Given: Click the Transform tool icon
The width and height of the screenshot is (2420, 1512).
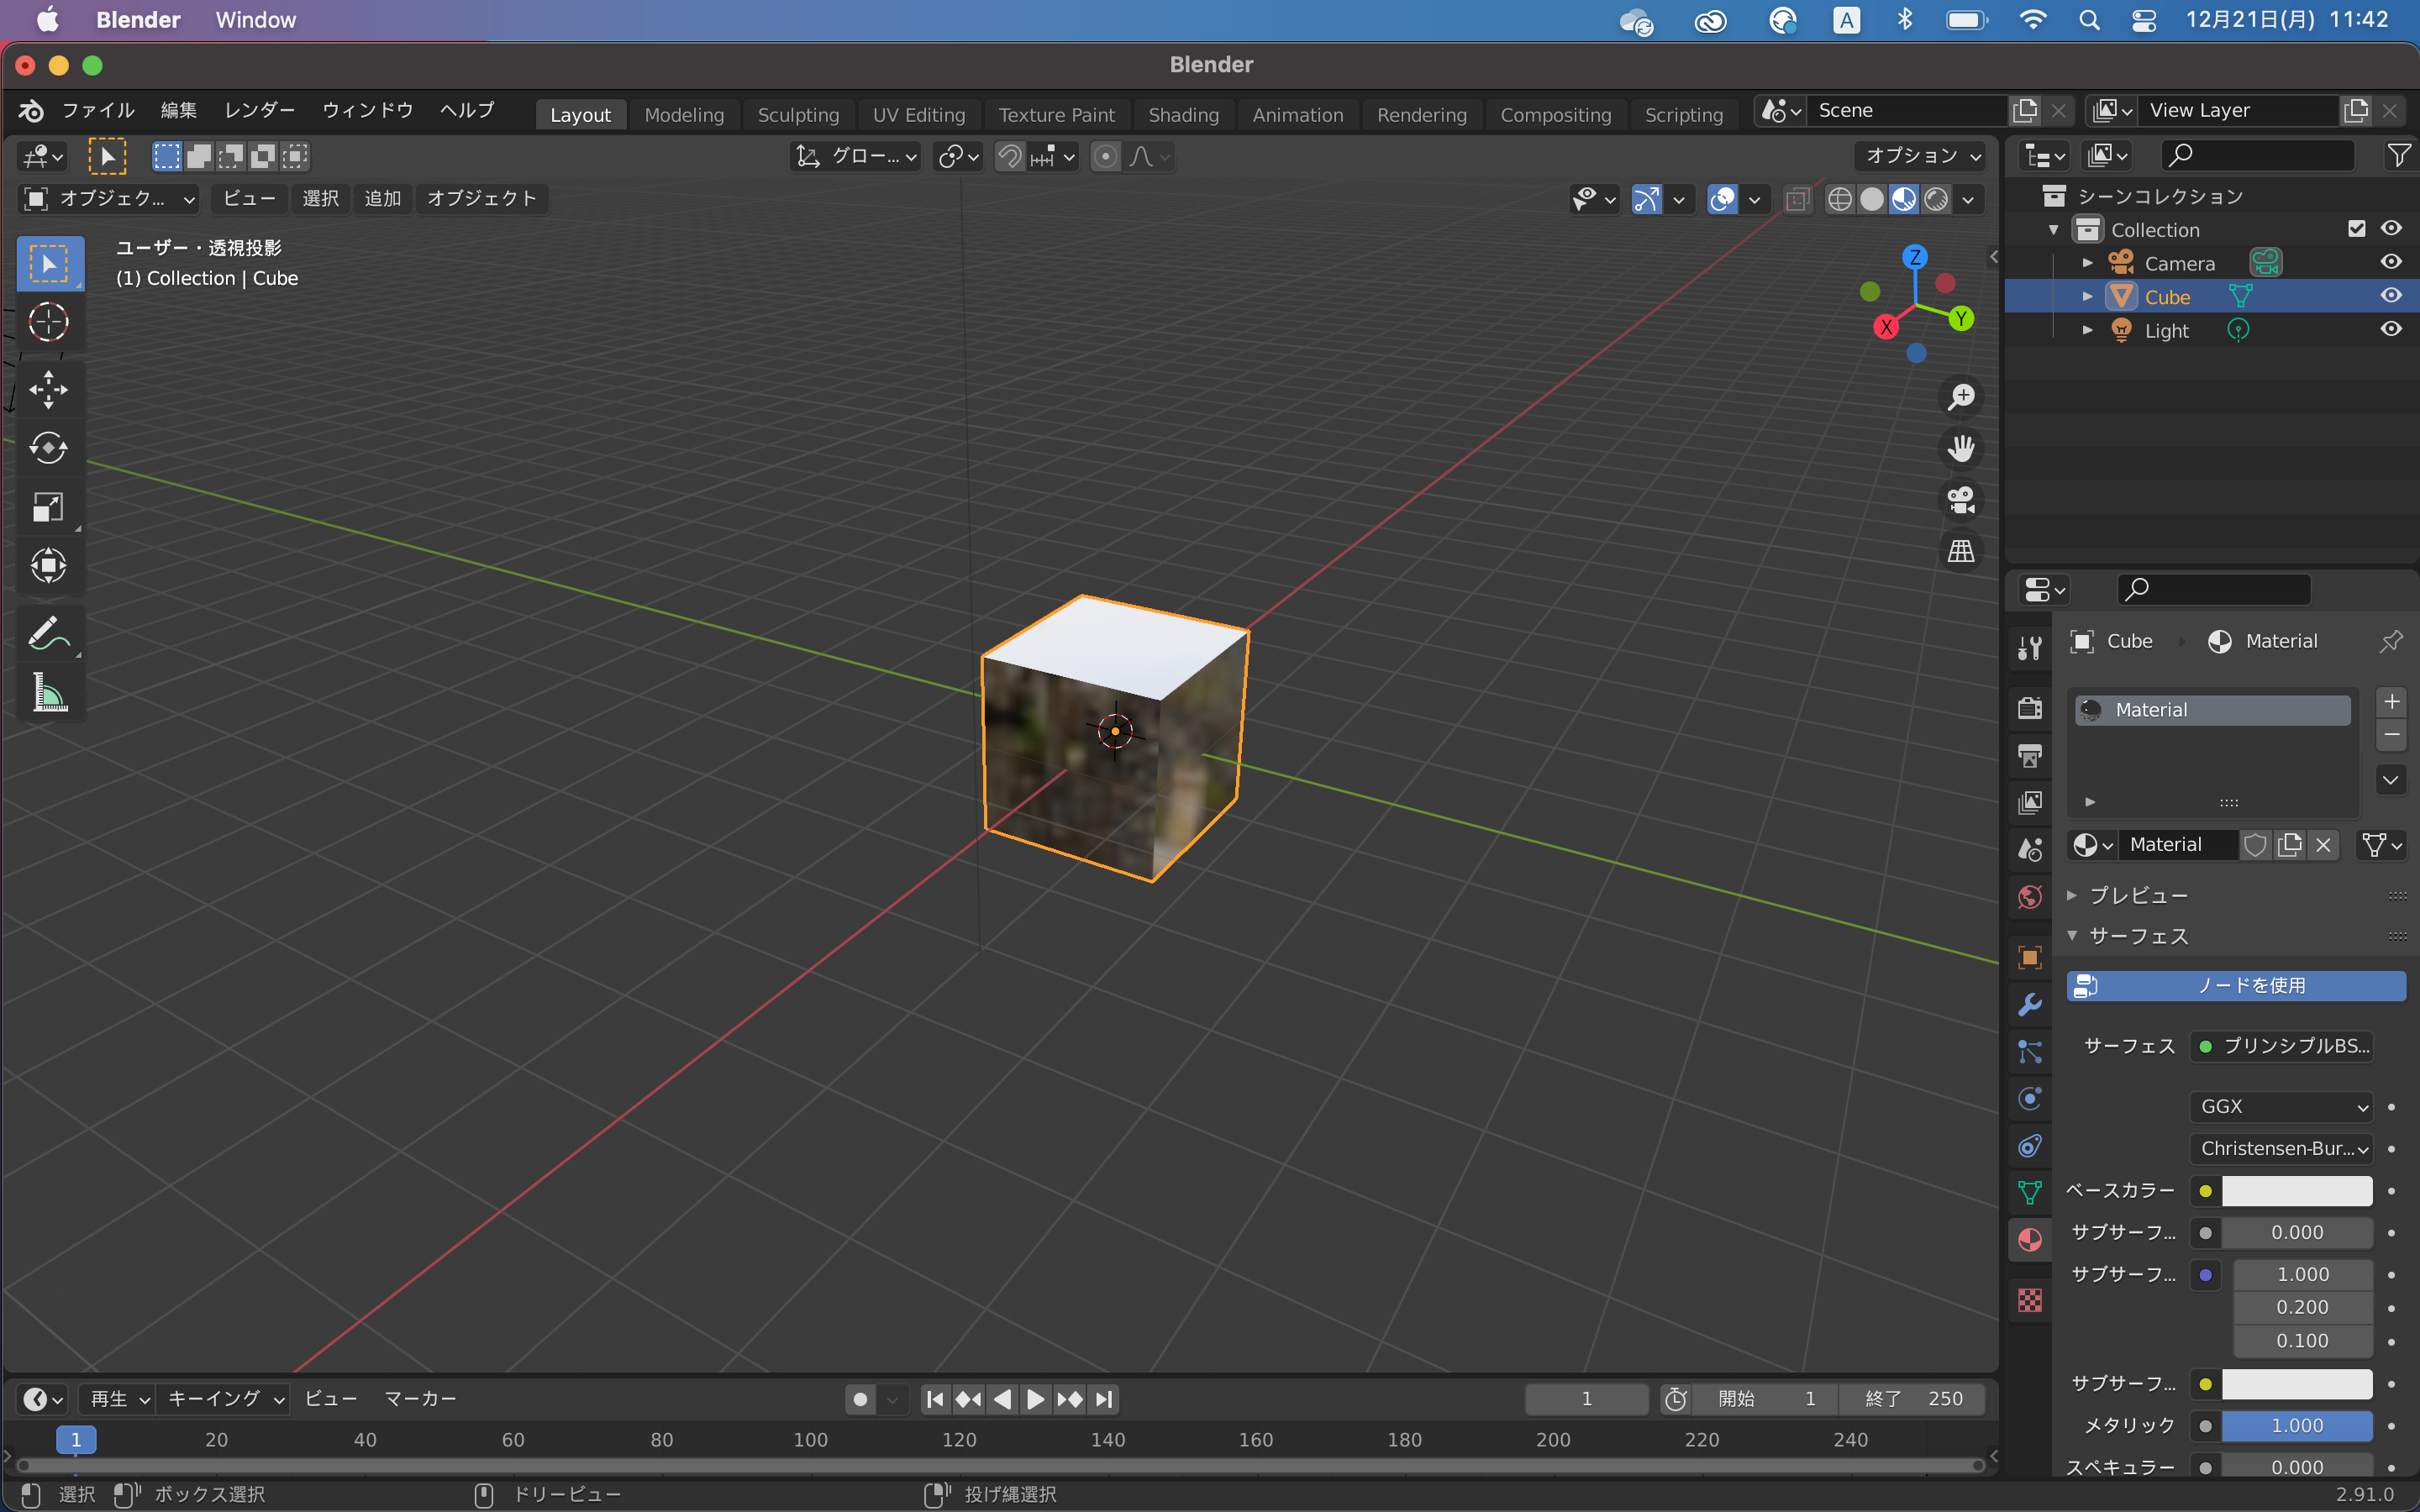Looking at the screenshot, I should pos(47,566).
